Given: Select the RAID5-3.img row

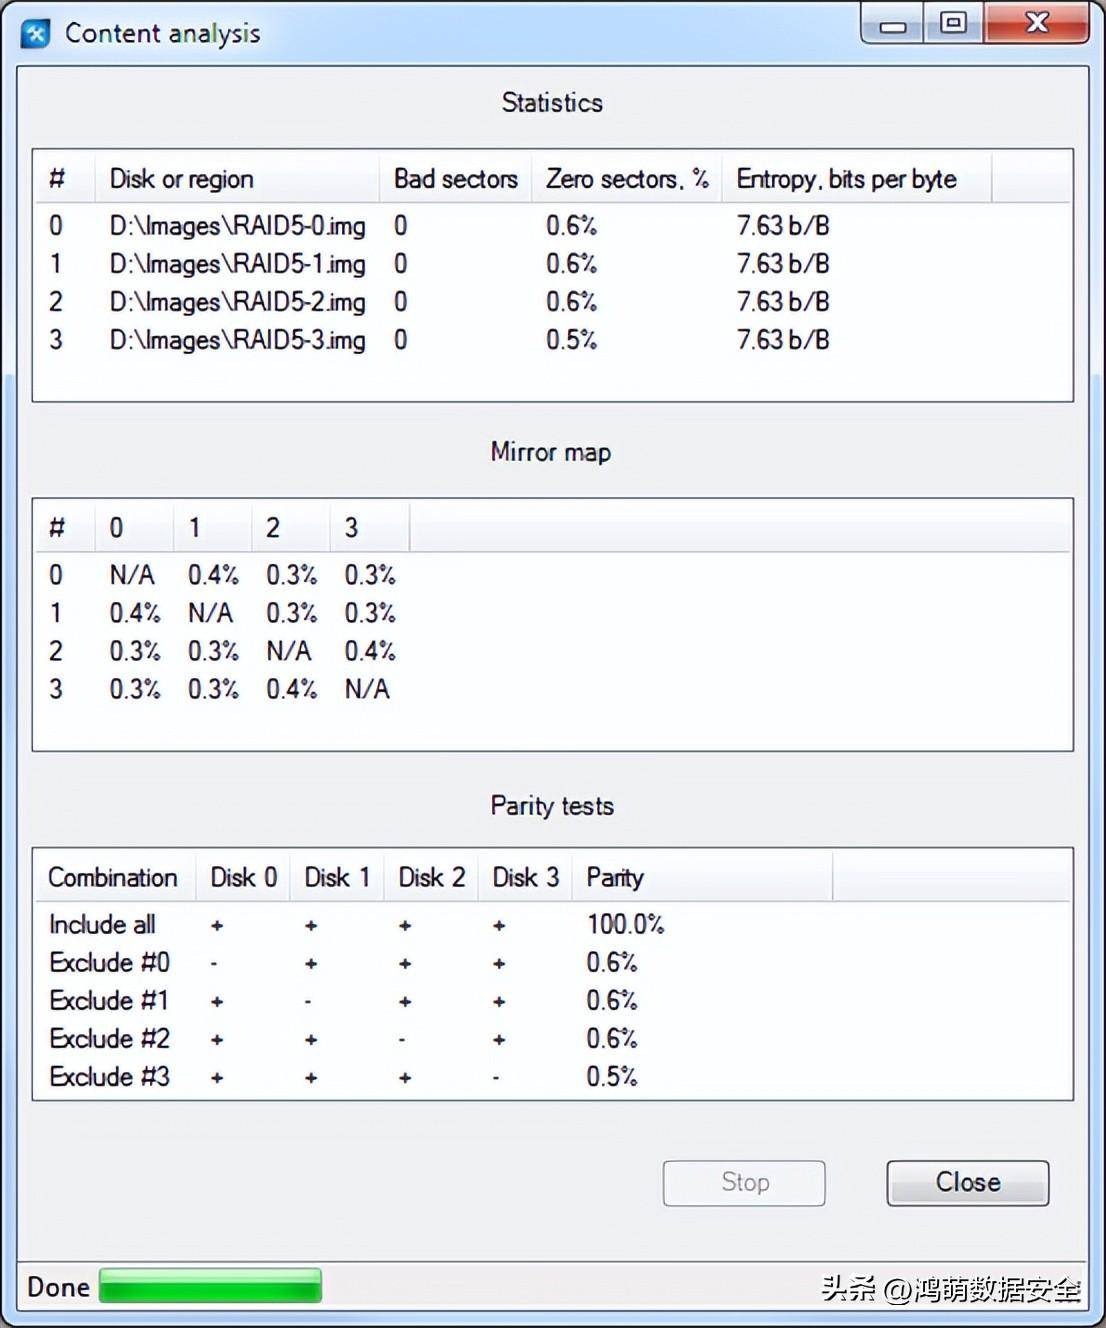Looking at the screenshot, I should [237, 340].
